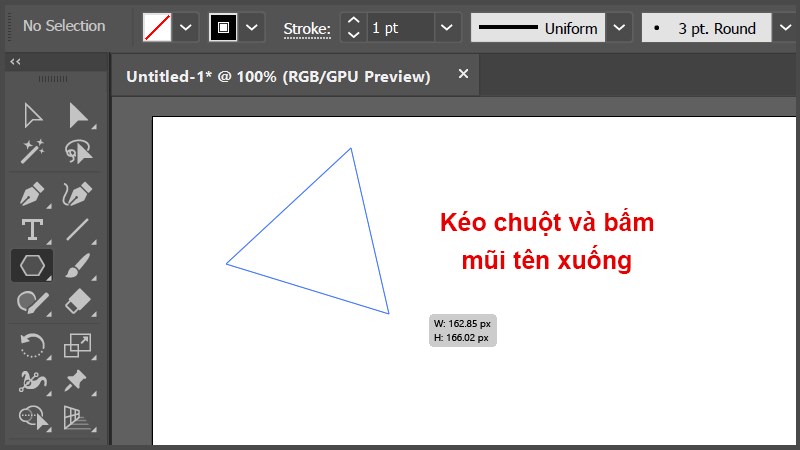Viewport: 800px width, 450px height.
Task: Click the stroke weight field showing 1 pt
Action: pyautogui.click(x=401, y=28)
